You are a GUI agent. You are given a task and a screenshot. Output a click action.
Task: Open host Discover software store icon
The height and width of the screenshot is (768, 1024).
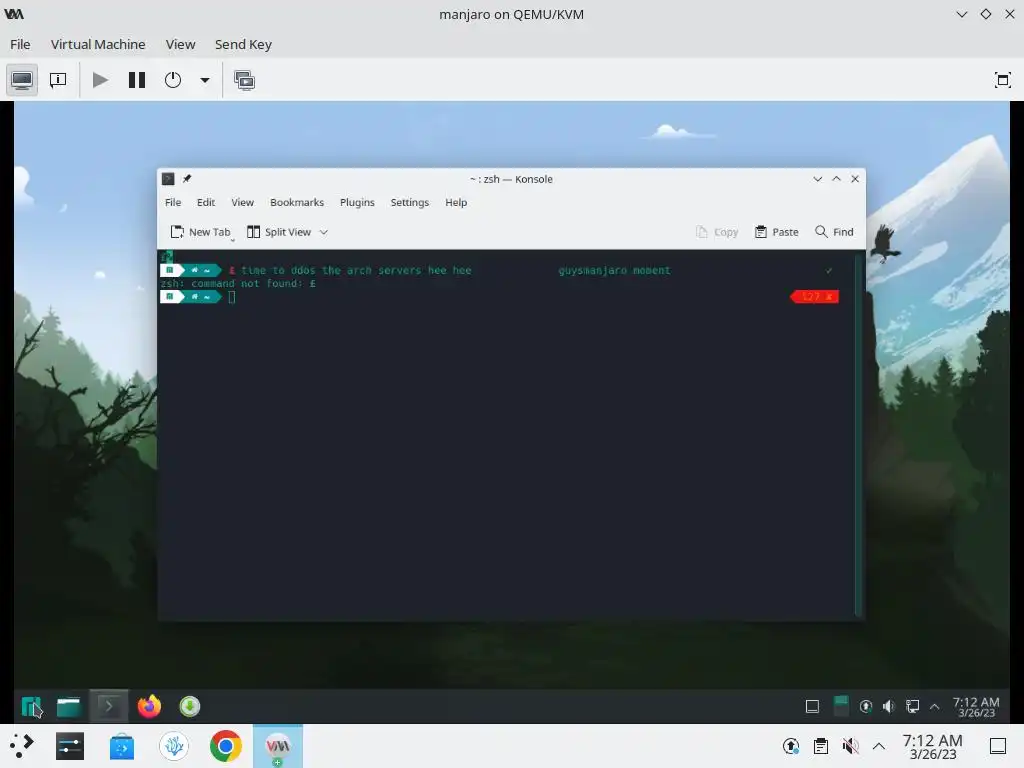point(121,746)
